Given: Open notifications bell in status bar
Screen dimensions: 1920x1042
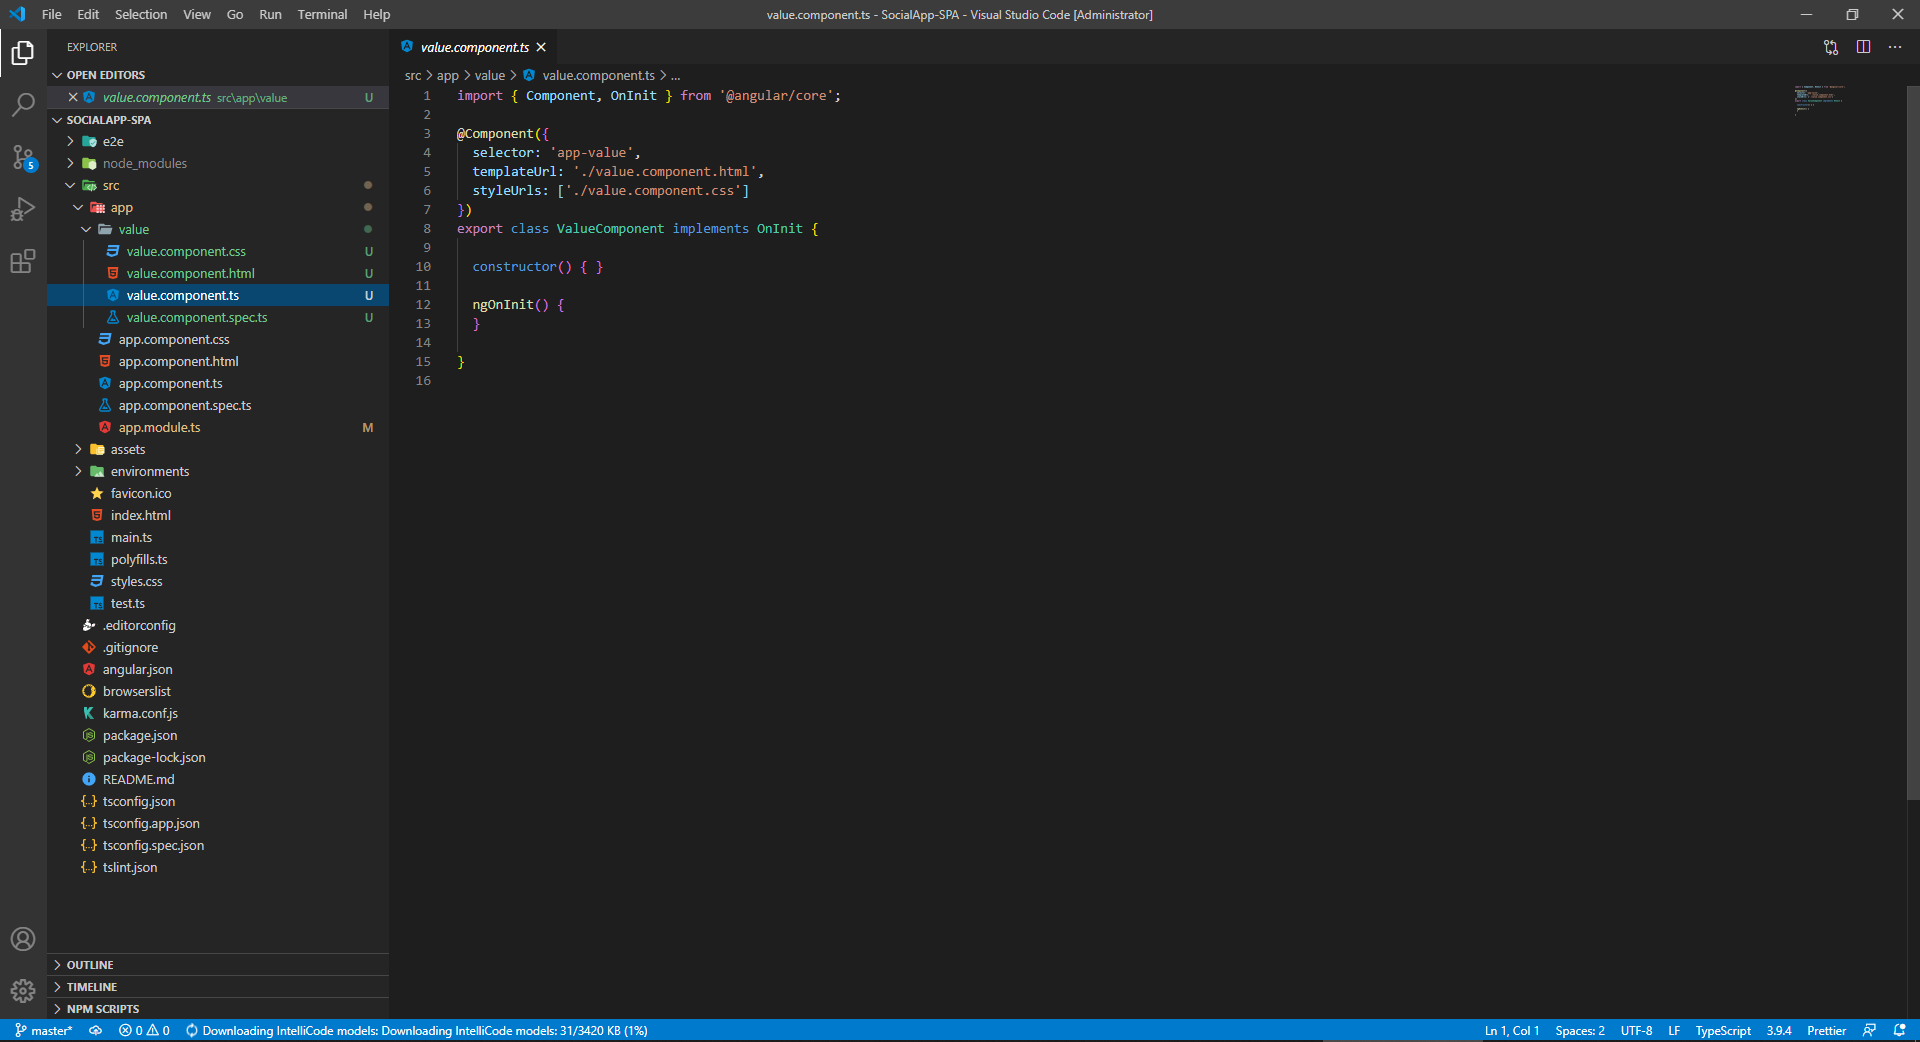Looking at the screenshot, I should (x=1899, y=1030).
